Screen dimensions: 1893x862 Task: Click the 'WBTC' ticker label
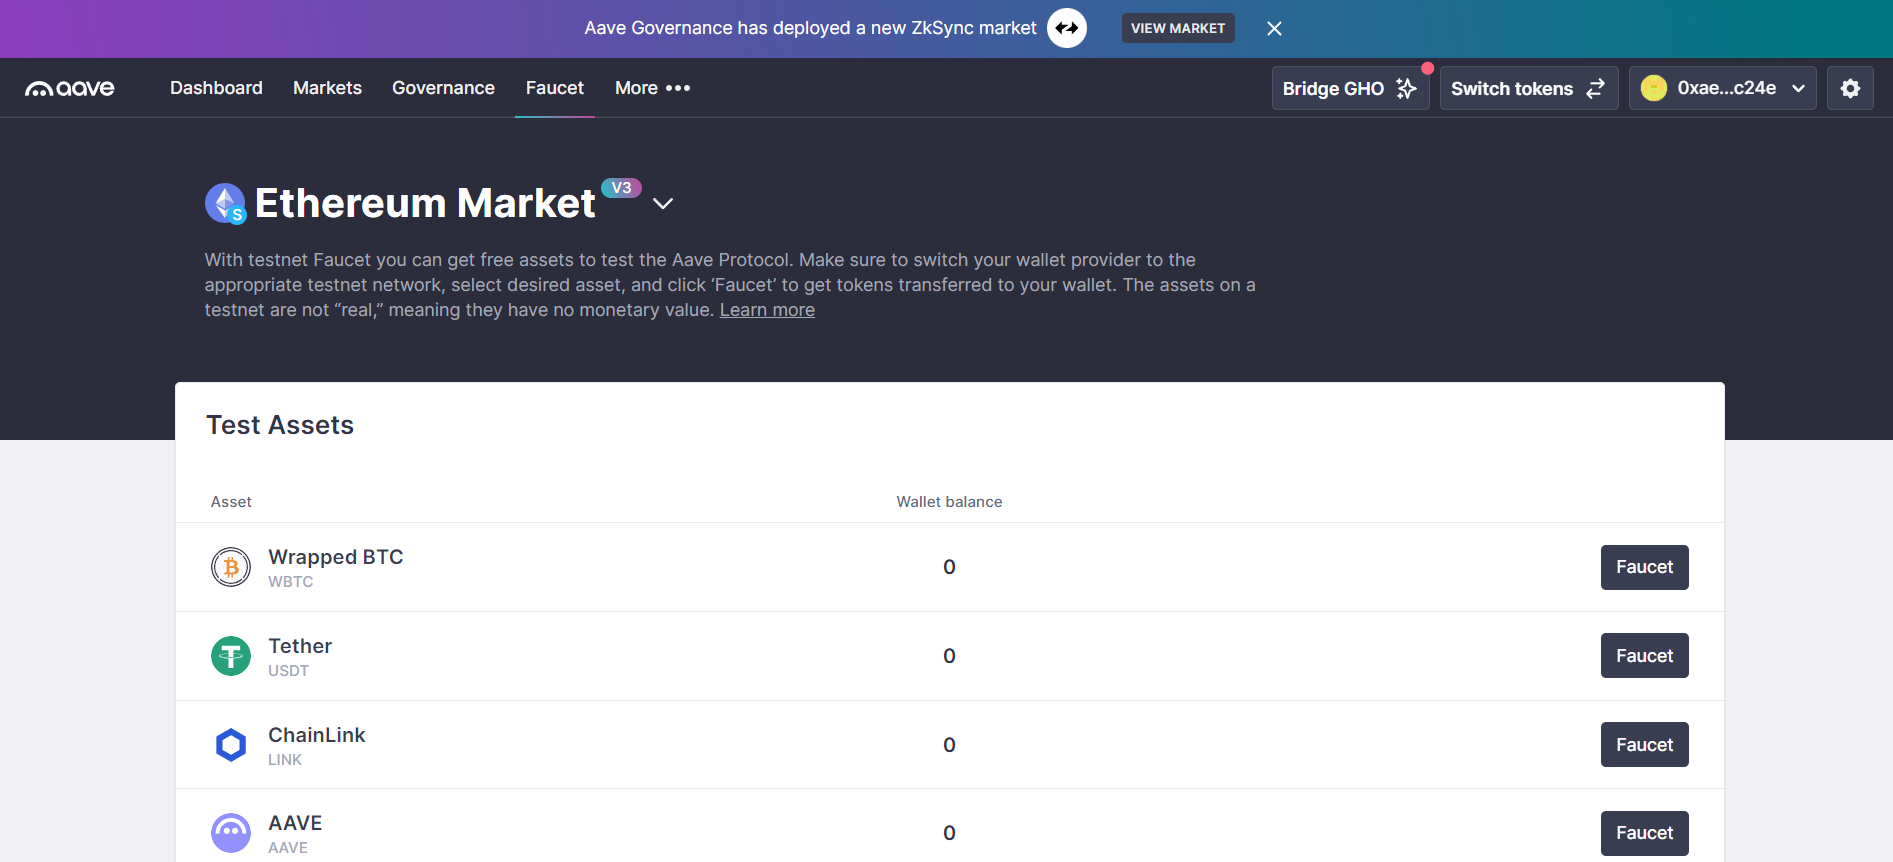pos(290,582)
